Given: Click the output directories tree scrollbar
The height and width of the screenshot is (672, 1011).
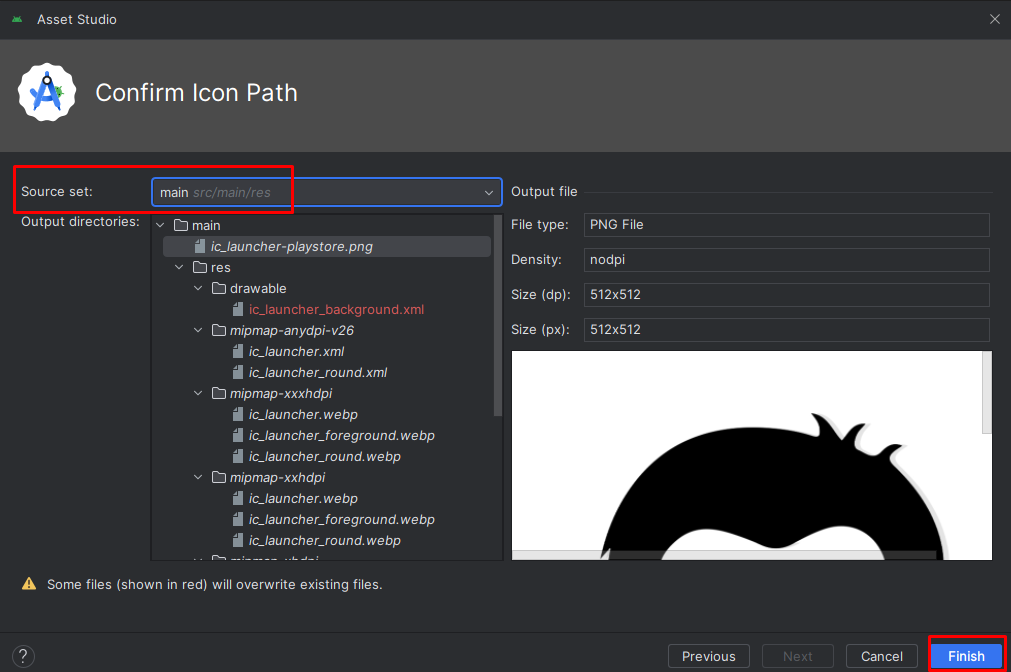Looking at the screenshot, I should 497,316.
